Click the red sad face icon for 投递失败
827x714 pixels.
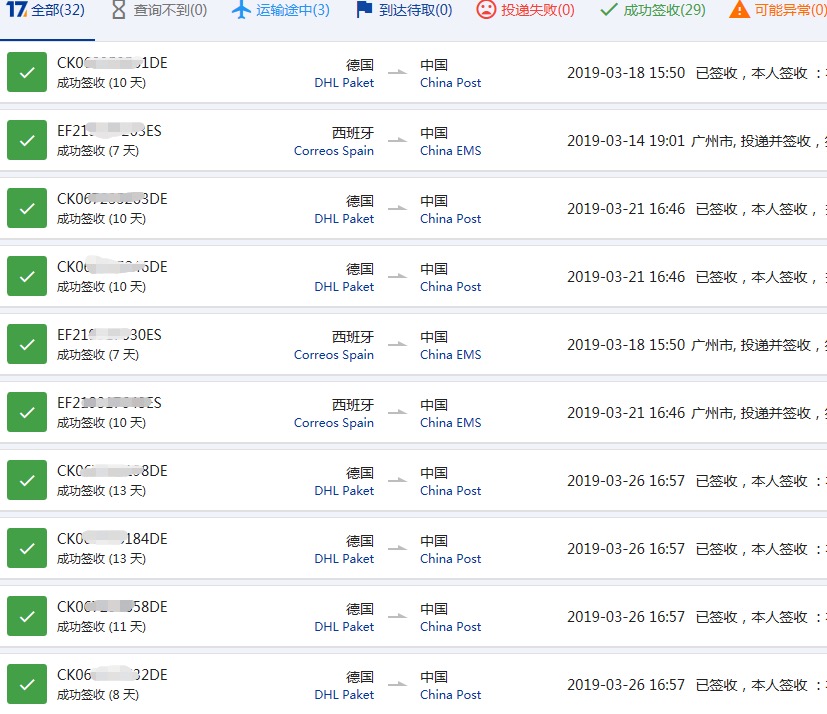[485, 10]
